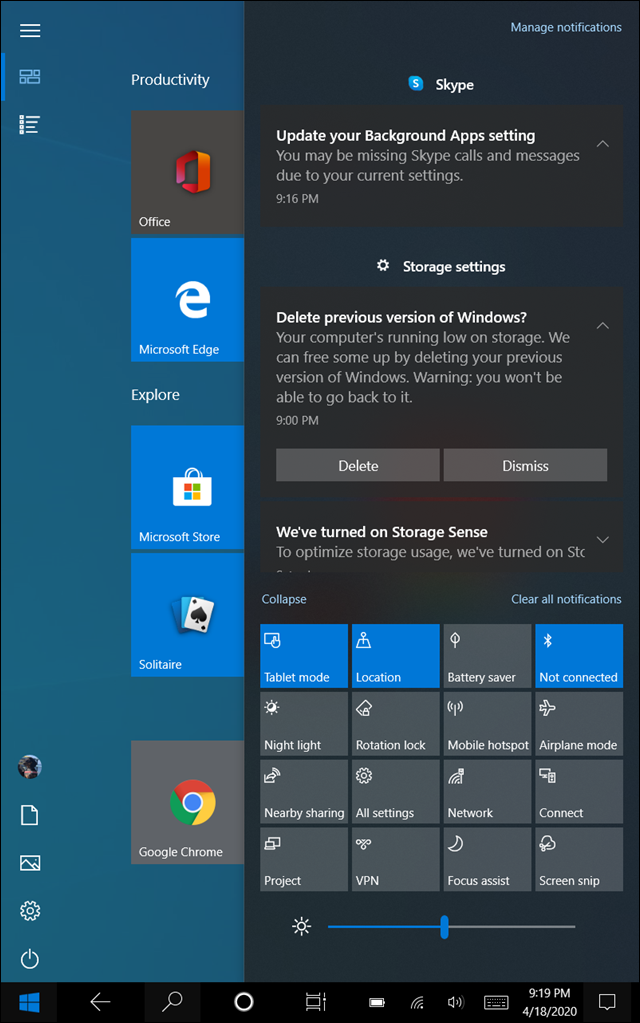Screen dimensions: 640x1023
Task: Toggle Bluetooth Not connected tile
Action: 579,656
